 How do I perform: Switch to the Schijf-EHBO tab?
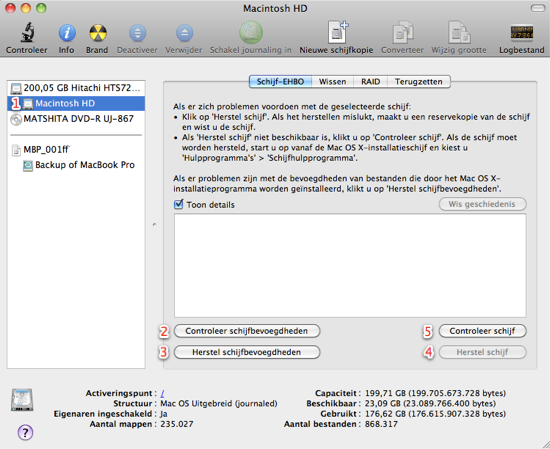pos(280,82)
